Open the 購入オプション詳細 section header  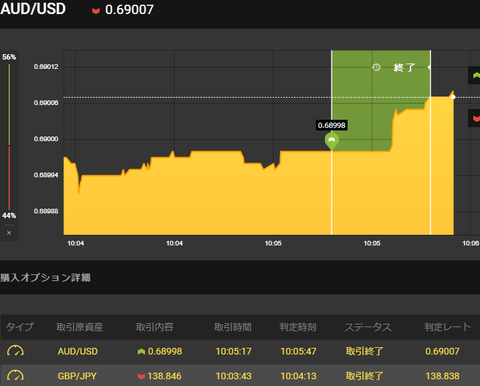pyautogui.click(x=45, y=277)
